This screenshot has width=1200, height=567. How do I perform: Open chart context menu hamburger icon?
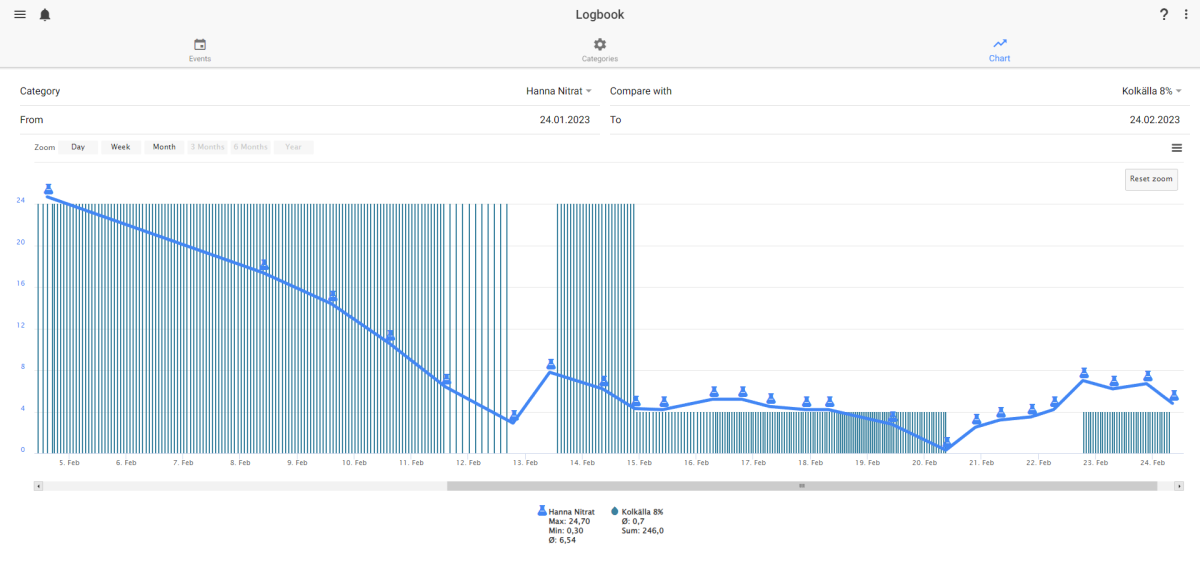click(1177, 148)
